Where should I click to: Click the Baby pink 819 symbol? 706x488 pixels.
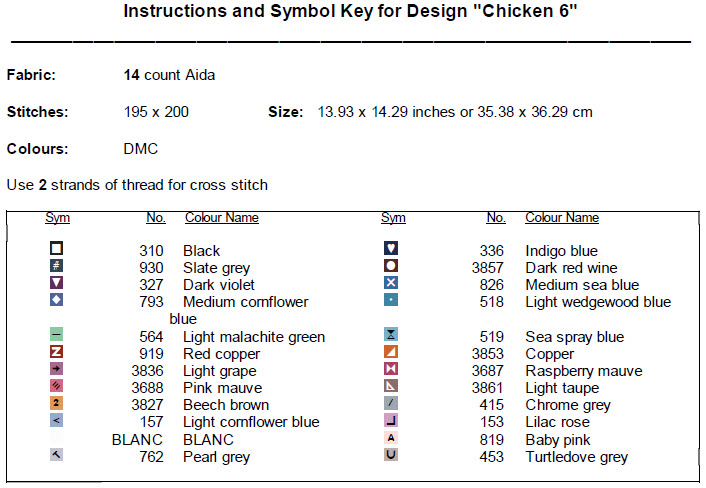[x=392, y=438]
